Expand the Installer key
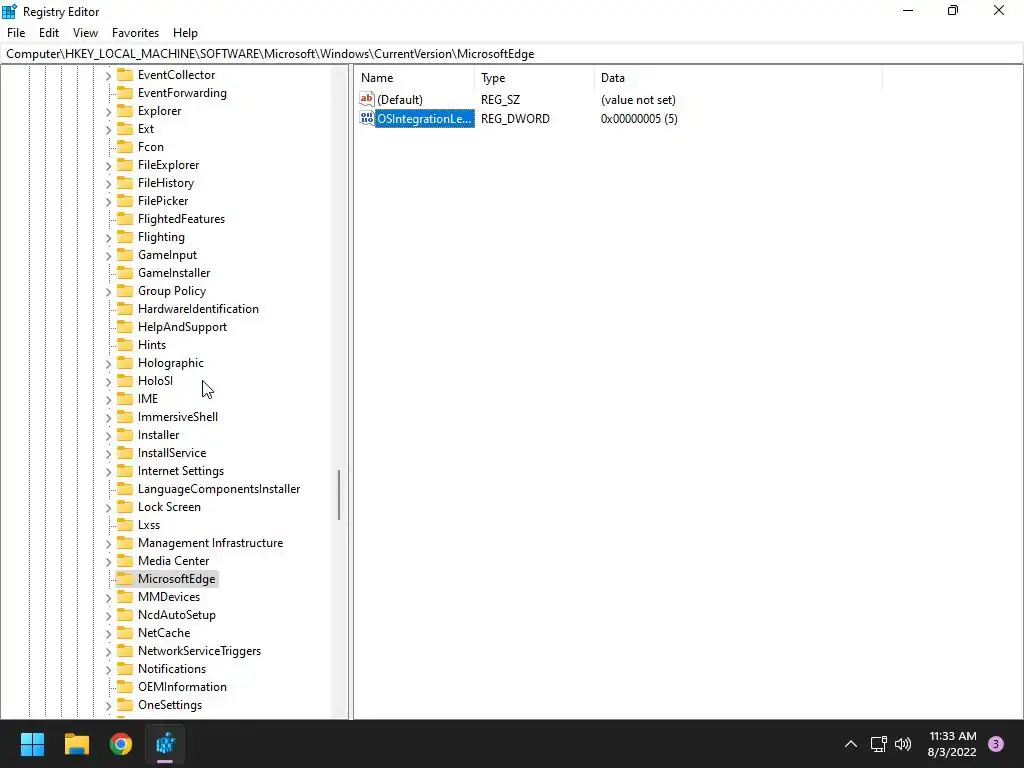This screenshot has width=1024, height=768. click(x=108, y=436)
